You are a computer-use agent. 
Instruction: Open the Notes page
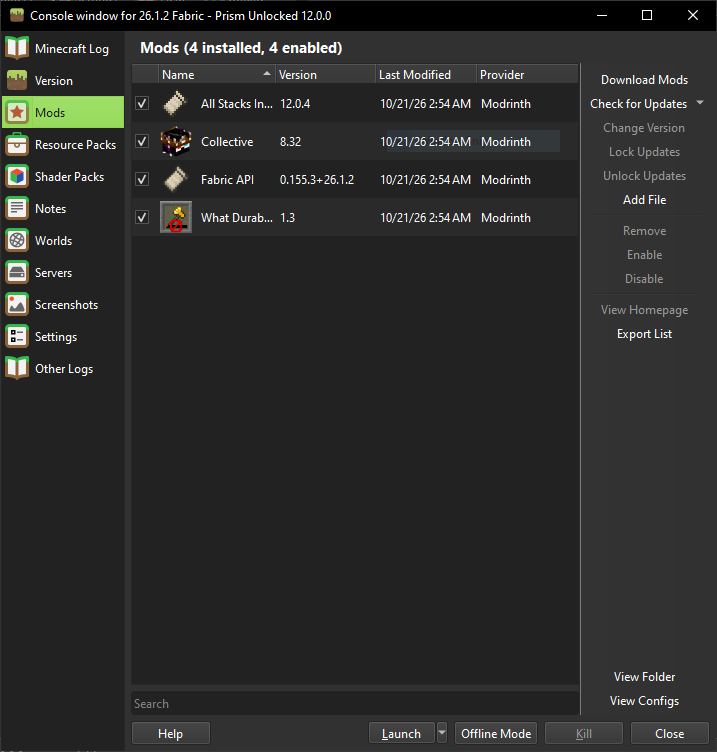(63, 209)
